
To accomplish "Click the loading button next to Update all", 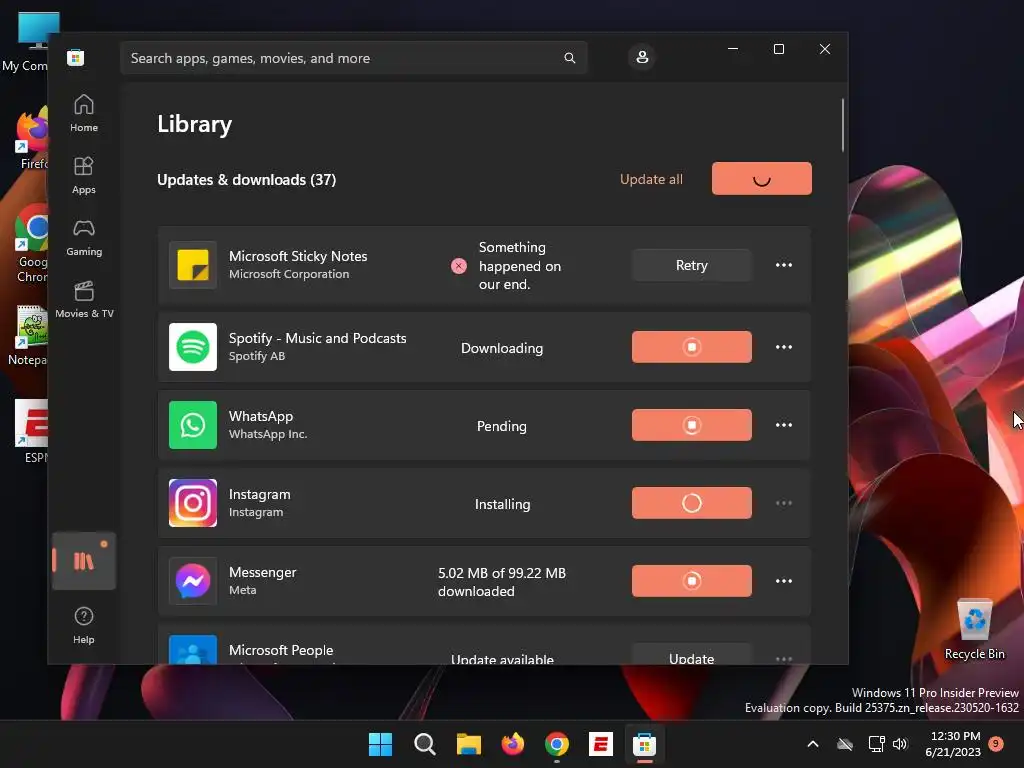I will (761, 178).
